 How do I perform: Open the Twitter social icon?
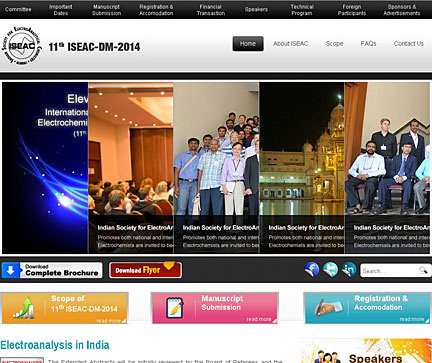[331, 270]
